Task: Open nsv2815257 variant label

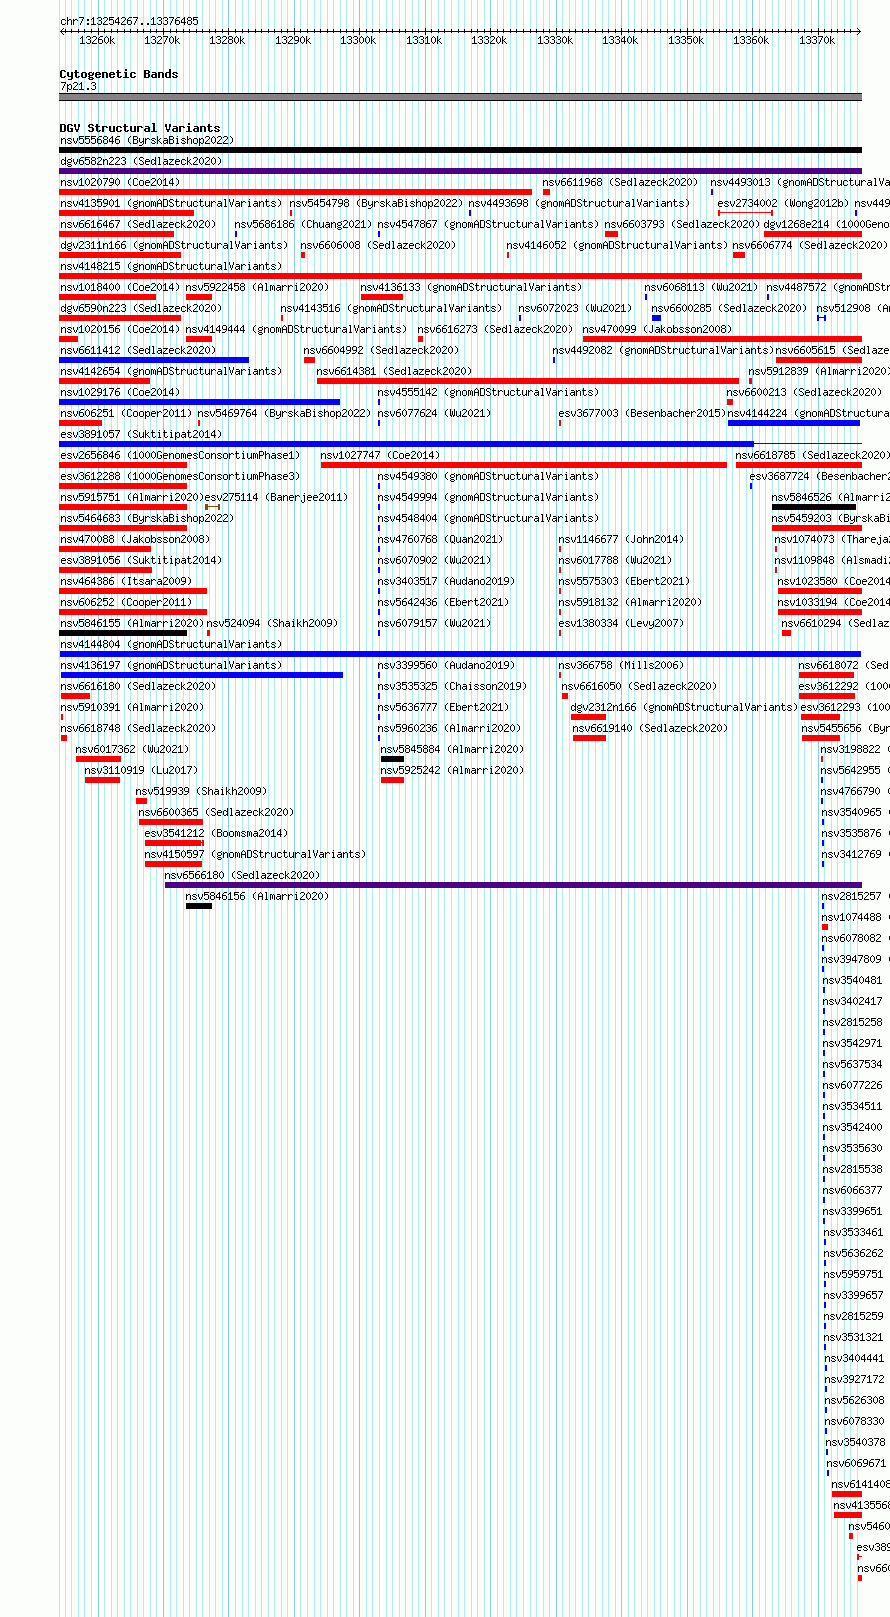Action: pos(852,896)
